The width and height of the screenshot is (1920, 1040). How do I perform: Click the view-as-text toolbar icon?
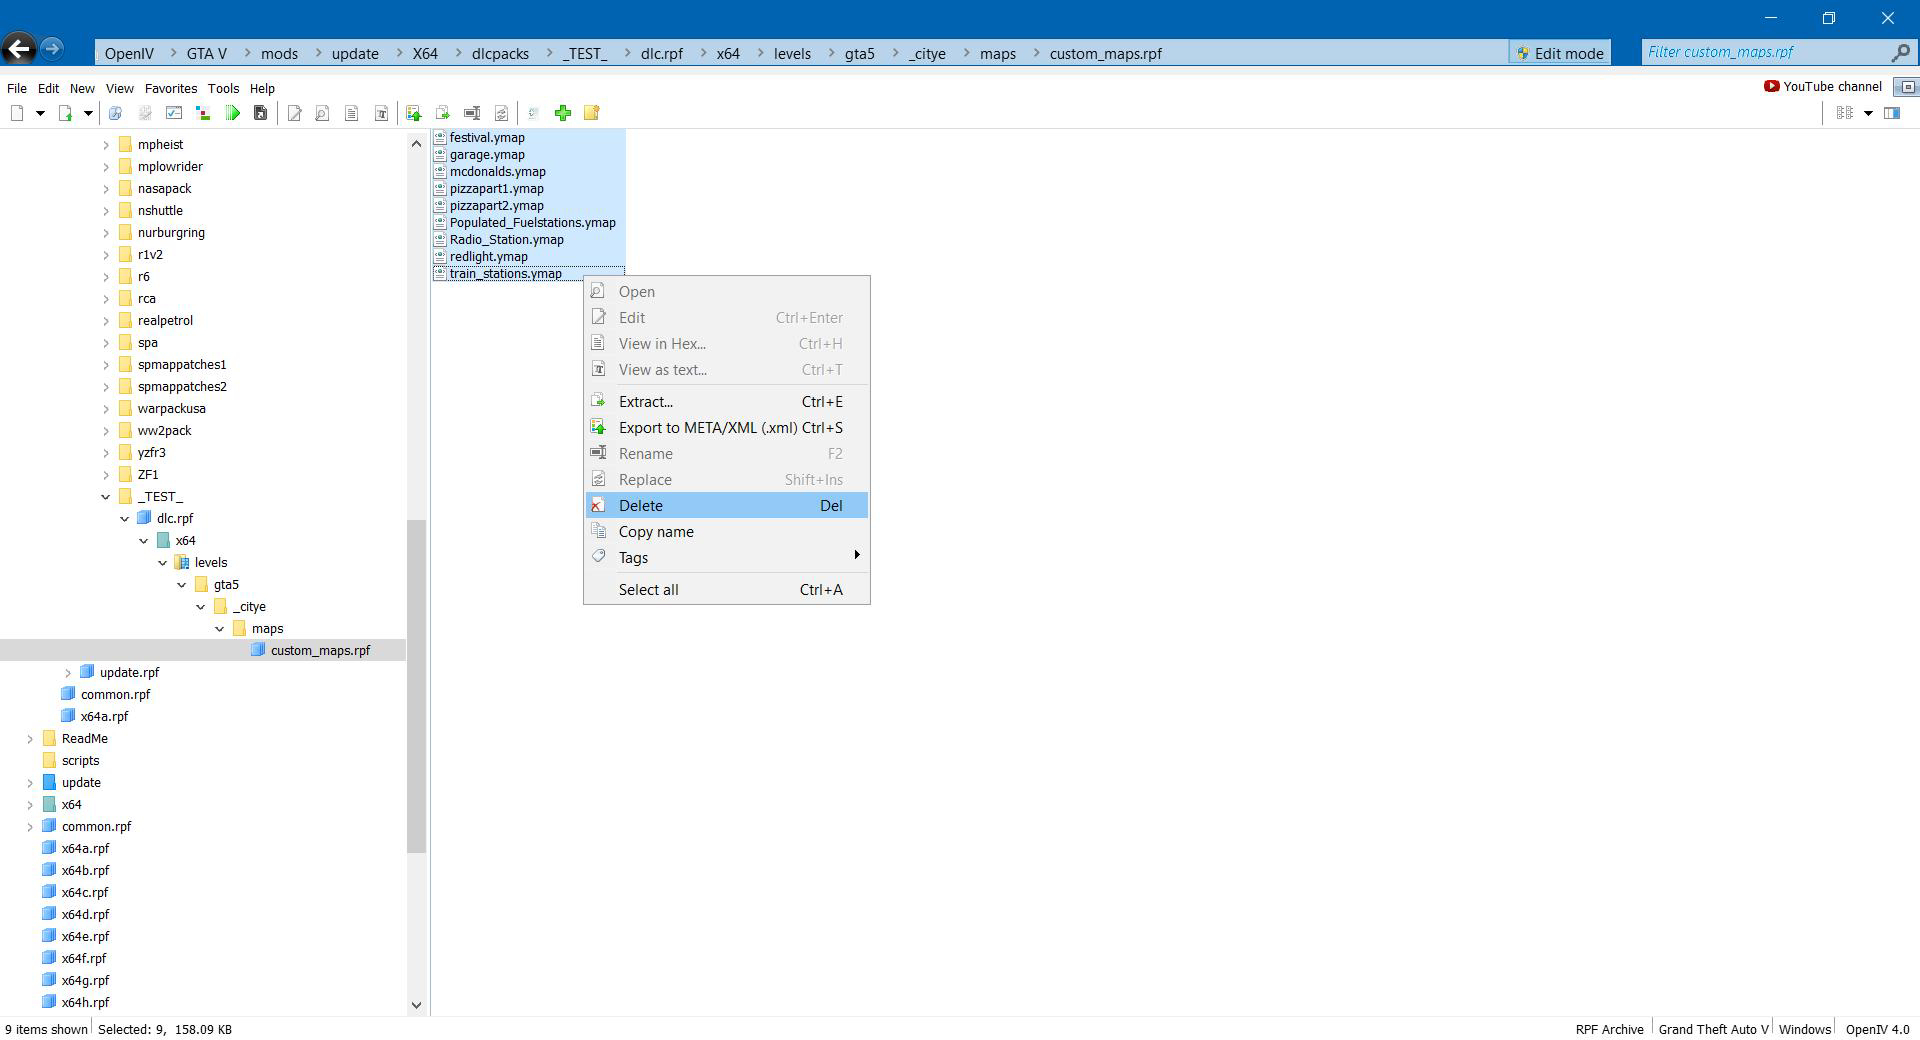coord(381,113)
